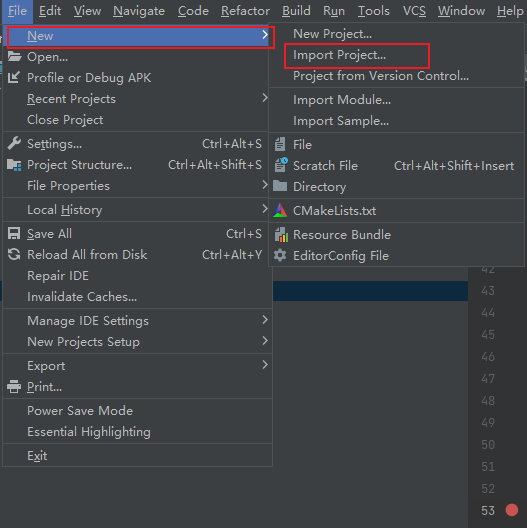This screenshot has height=528, width=527.
Task: Click the Print printer icon
Action: (x=14, y=387)
